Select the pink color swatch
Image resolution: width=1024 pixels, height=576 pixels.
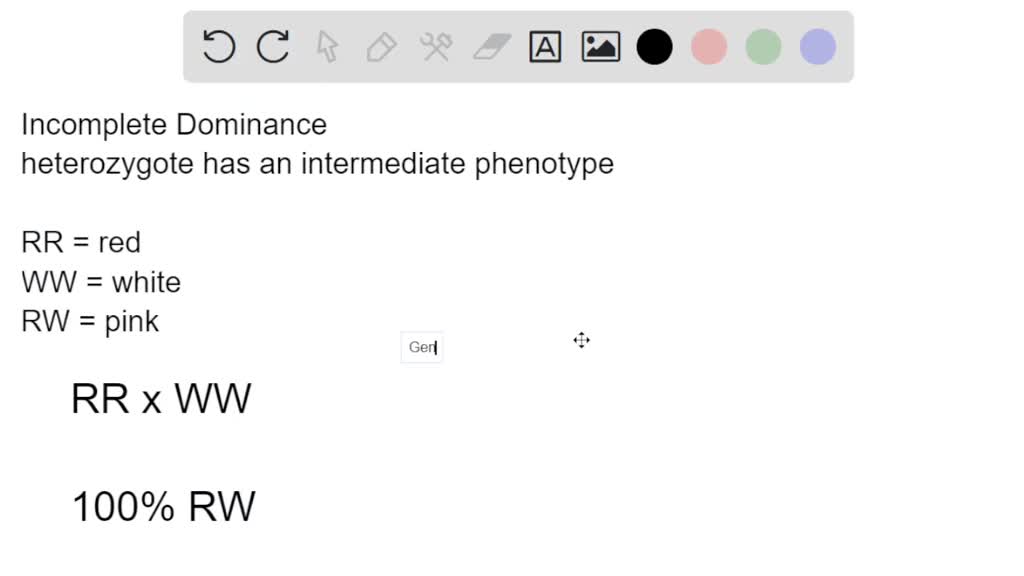pos(709,46)
